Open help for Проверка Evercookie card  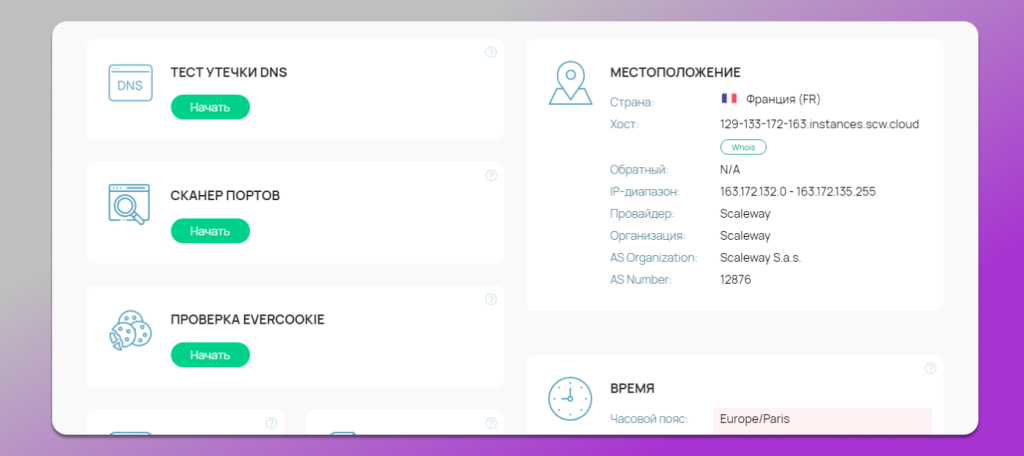(x=491, y=299)
